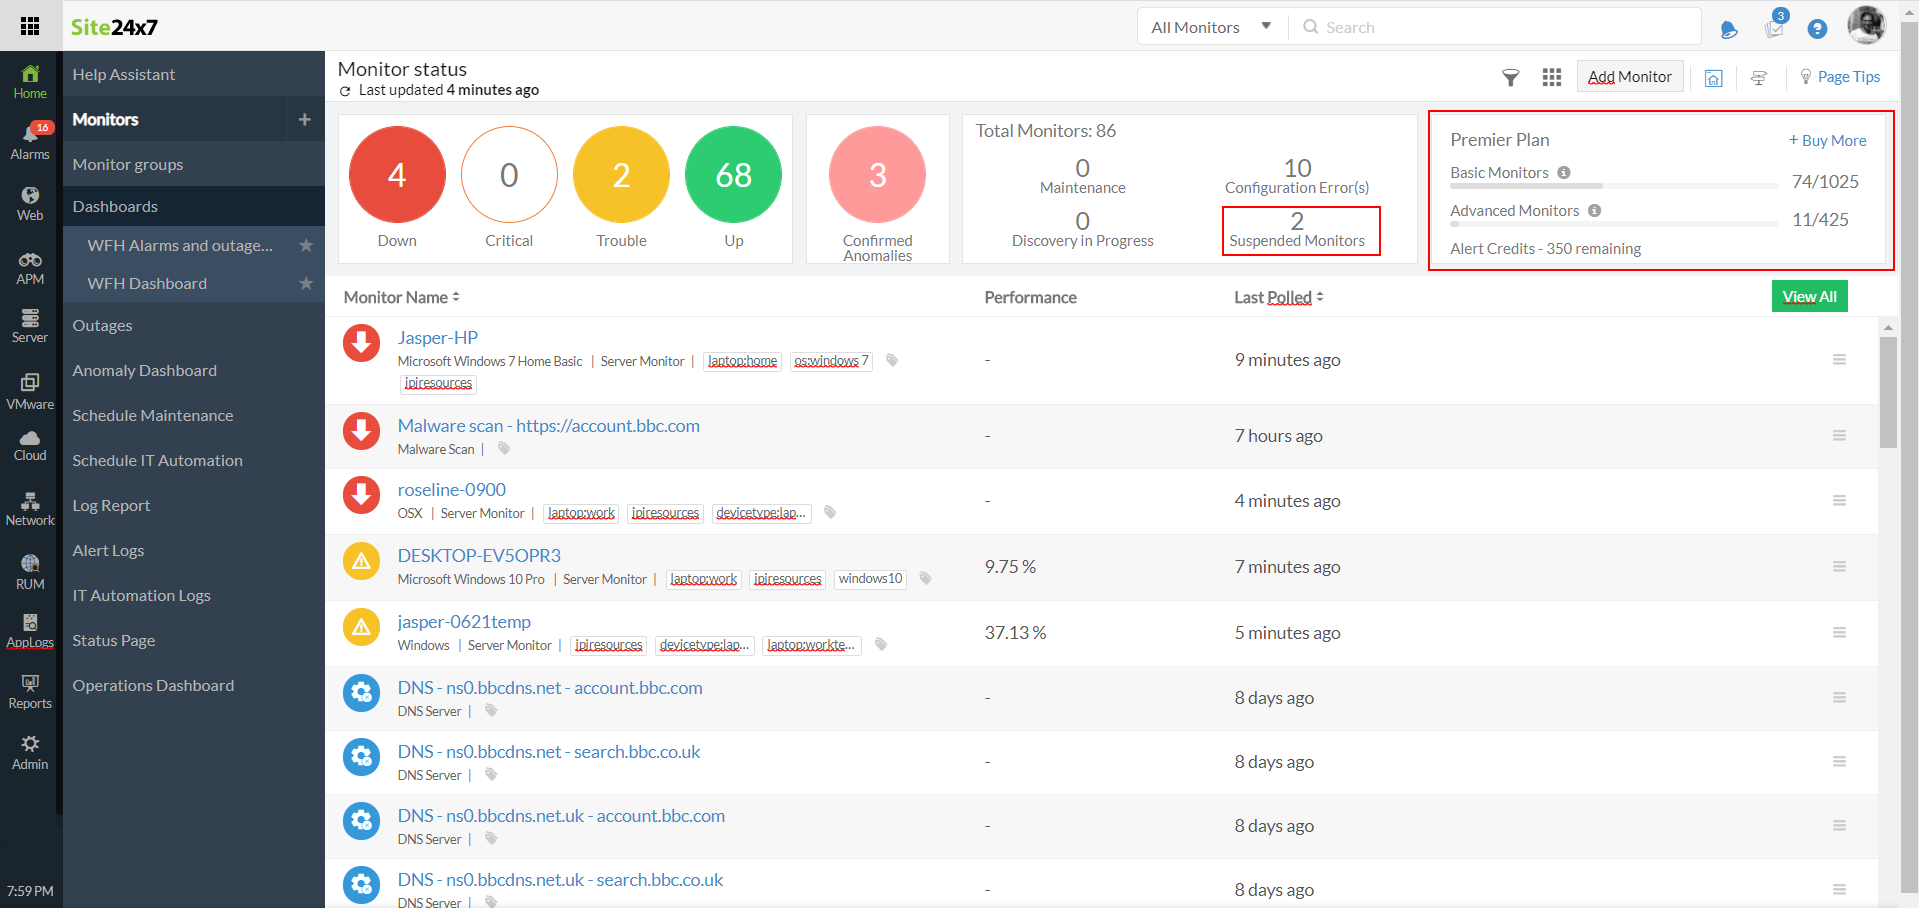Toggle star on WFH Alarms and outage
Image resolution: width=1919 pixels, height=908 pixels.
(306, 245)
